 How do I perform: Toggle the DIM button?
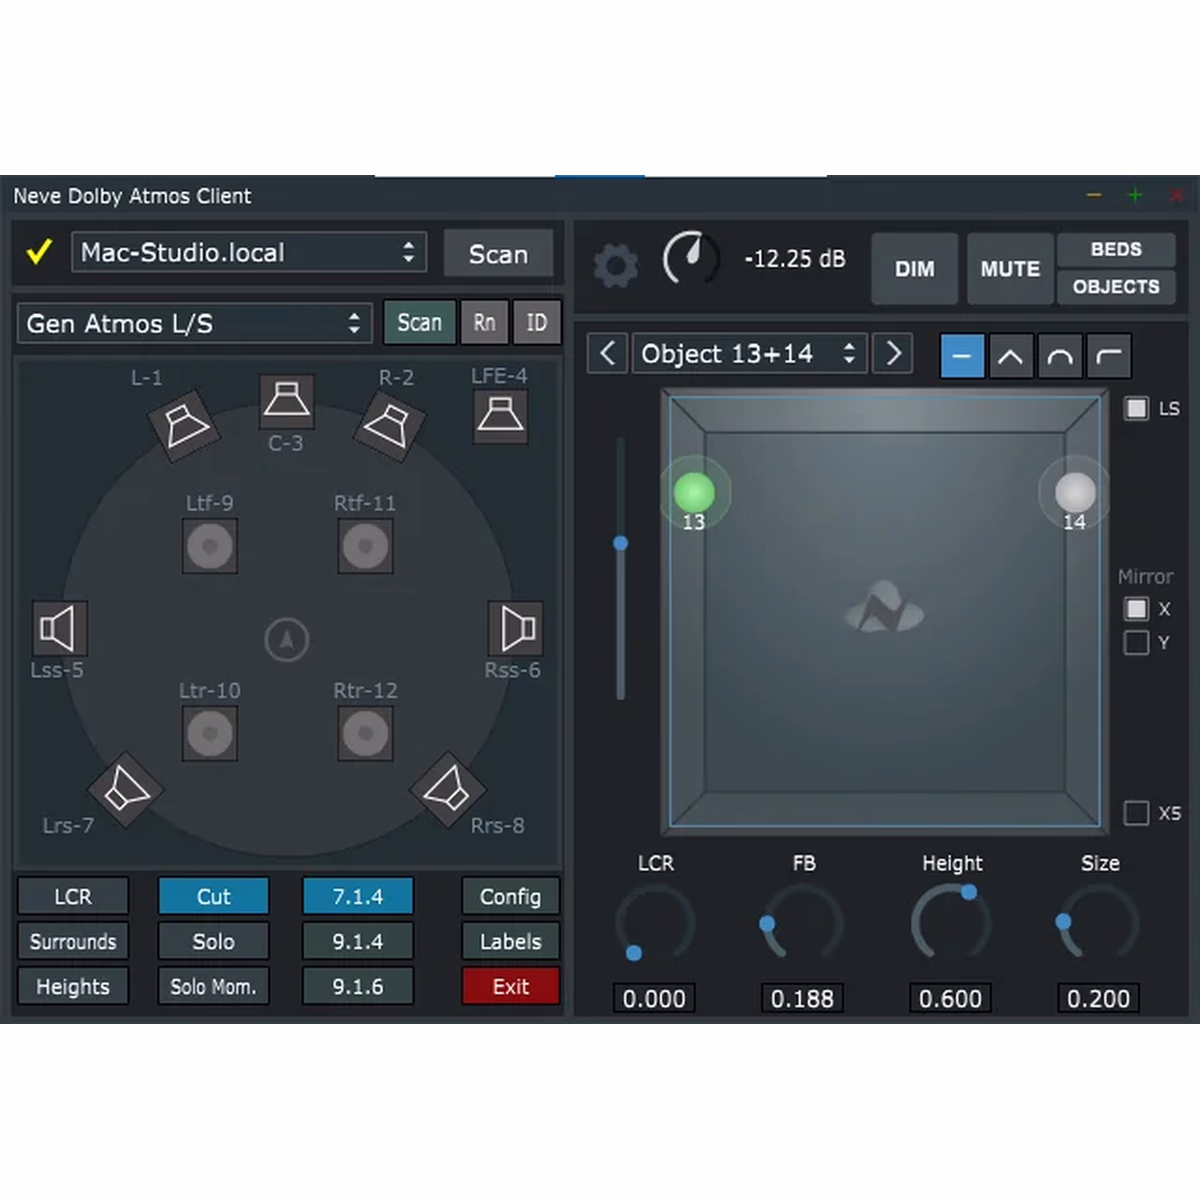(x=915, y=269)
